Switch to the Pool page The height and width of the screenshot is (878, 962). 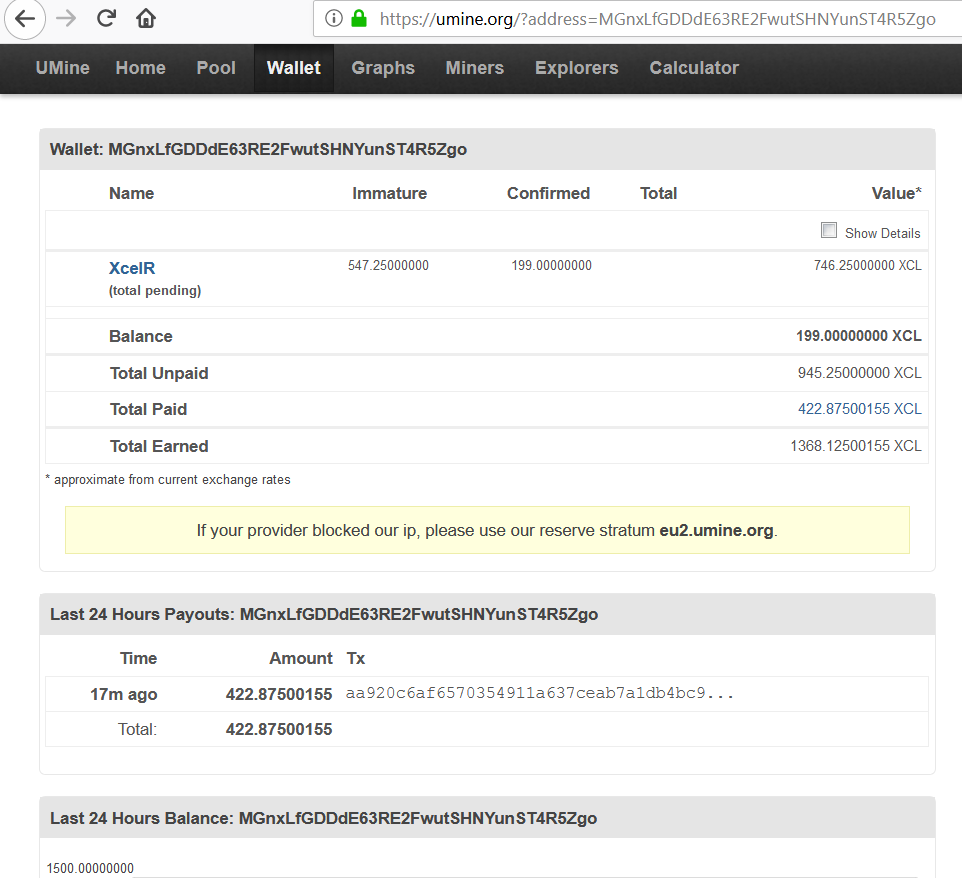click(216, 68)
